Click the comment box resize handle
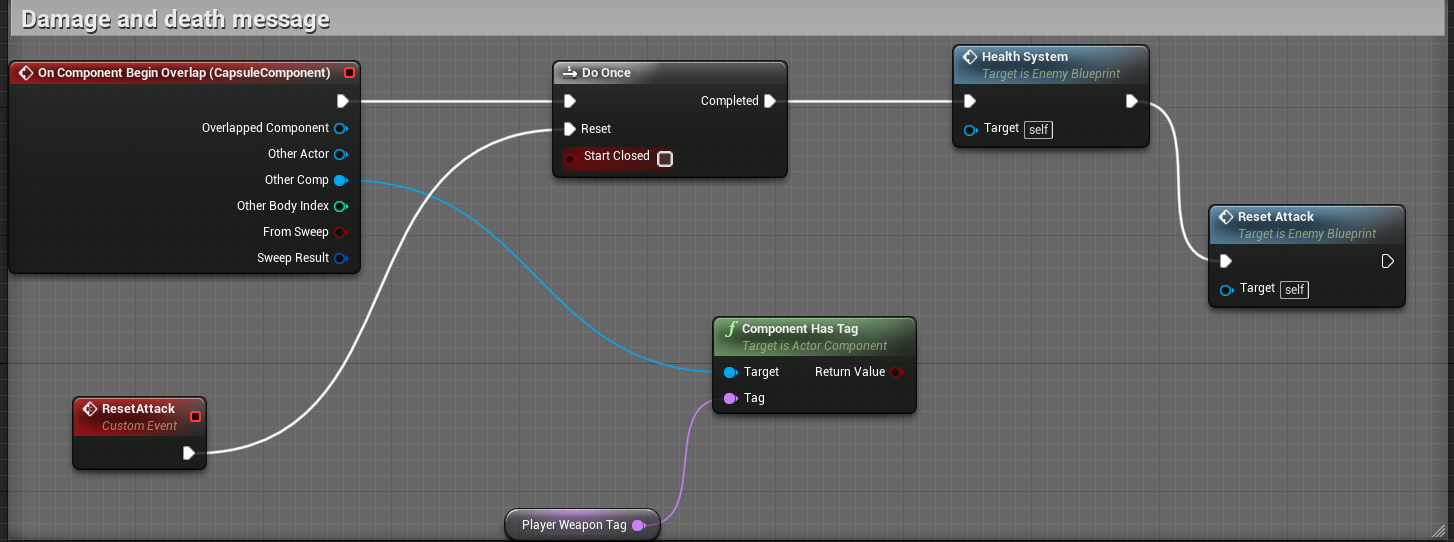Screen dimensions: 1454x542 (1439, 528)
